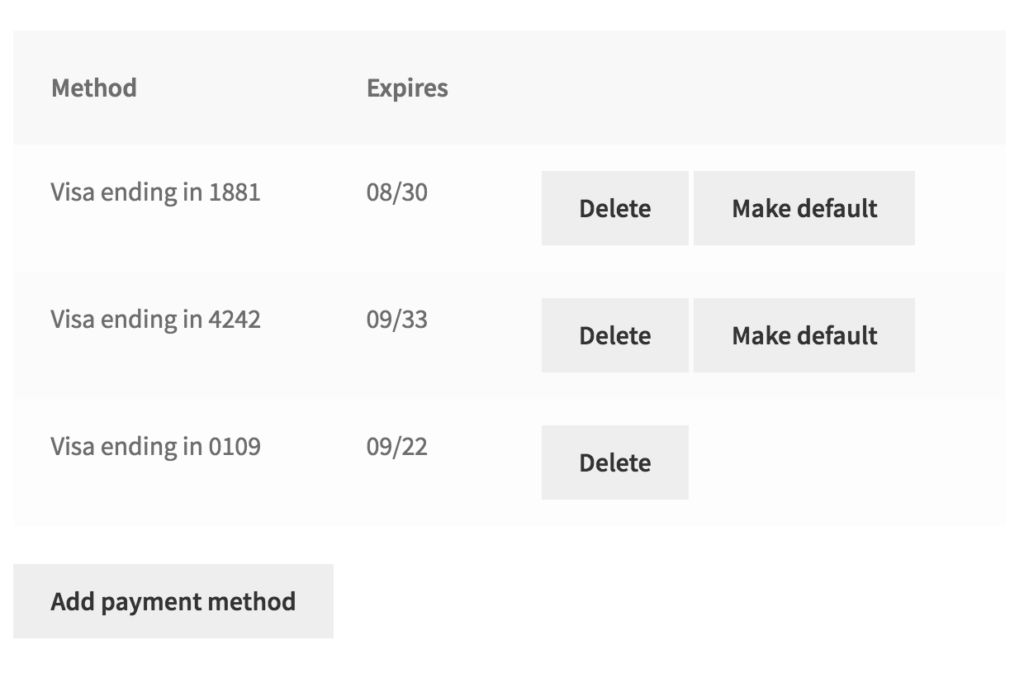Set Visa ending in 4242 as default
1024x697 pixels.
[x=804, y=335]
